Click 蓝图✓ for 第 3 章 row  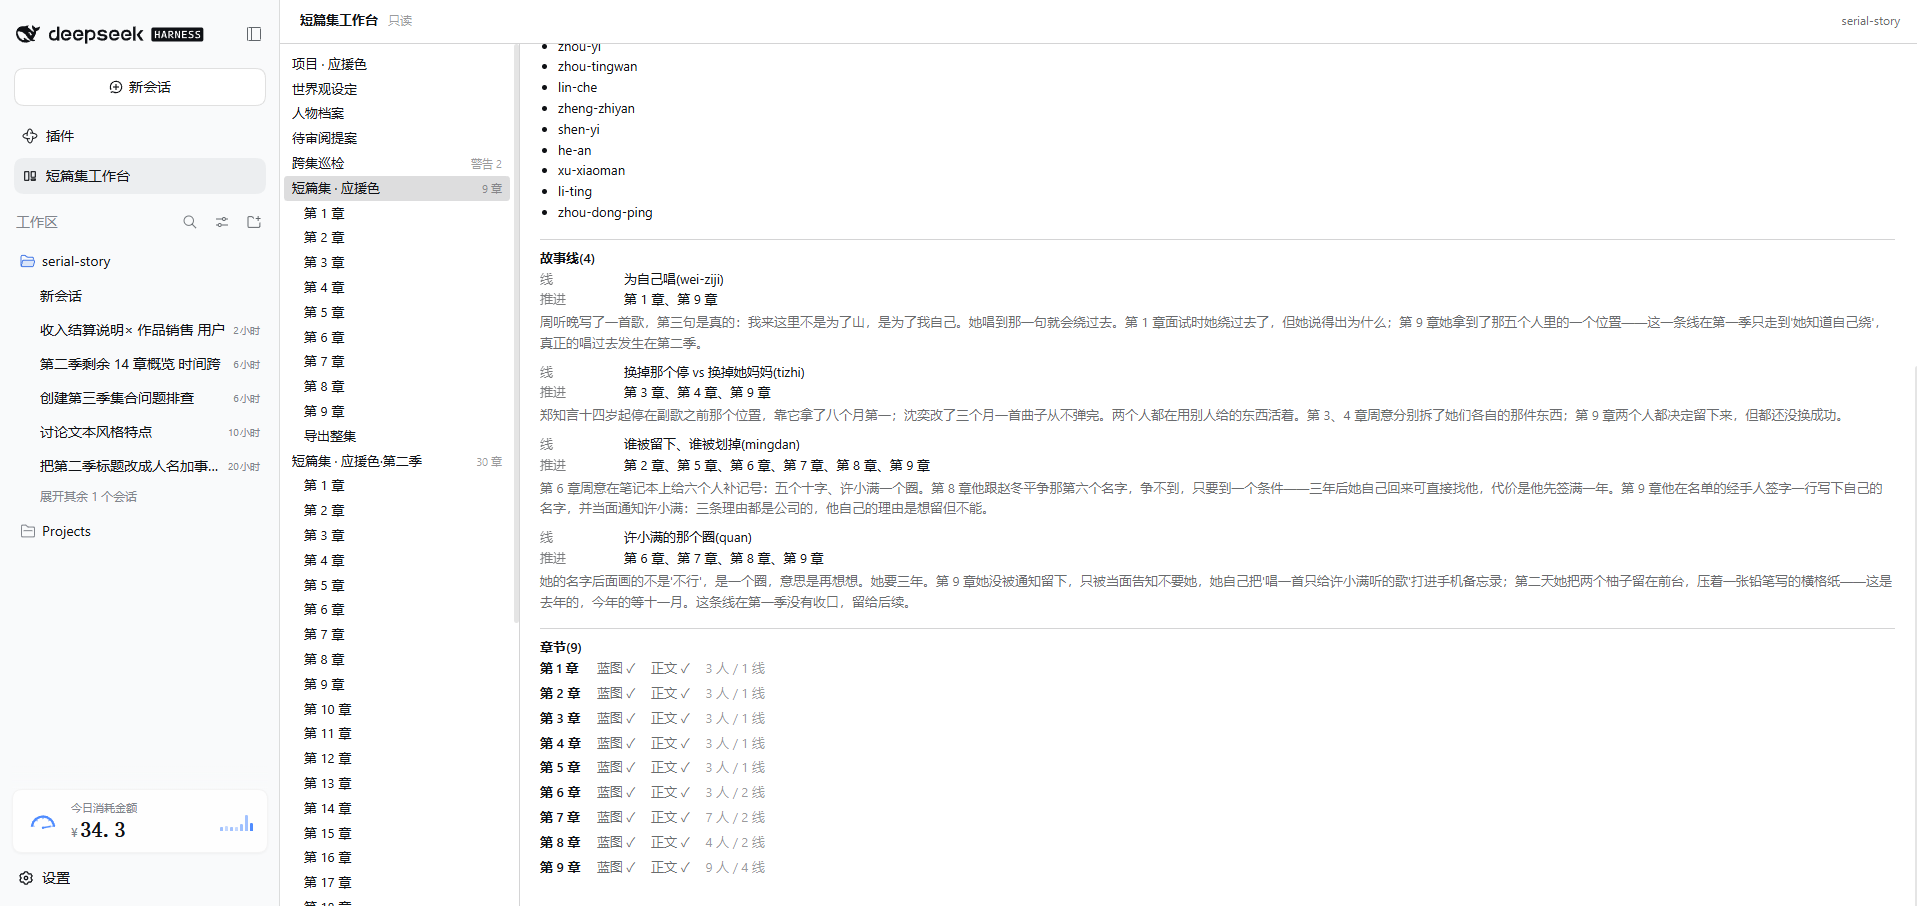616,719
